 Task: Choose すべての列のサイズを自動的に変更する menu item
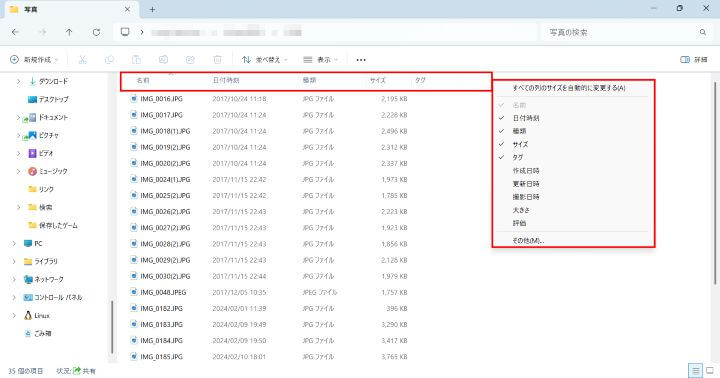568,88
